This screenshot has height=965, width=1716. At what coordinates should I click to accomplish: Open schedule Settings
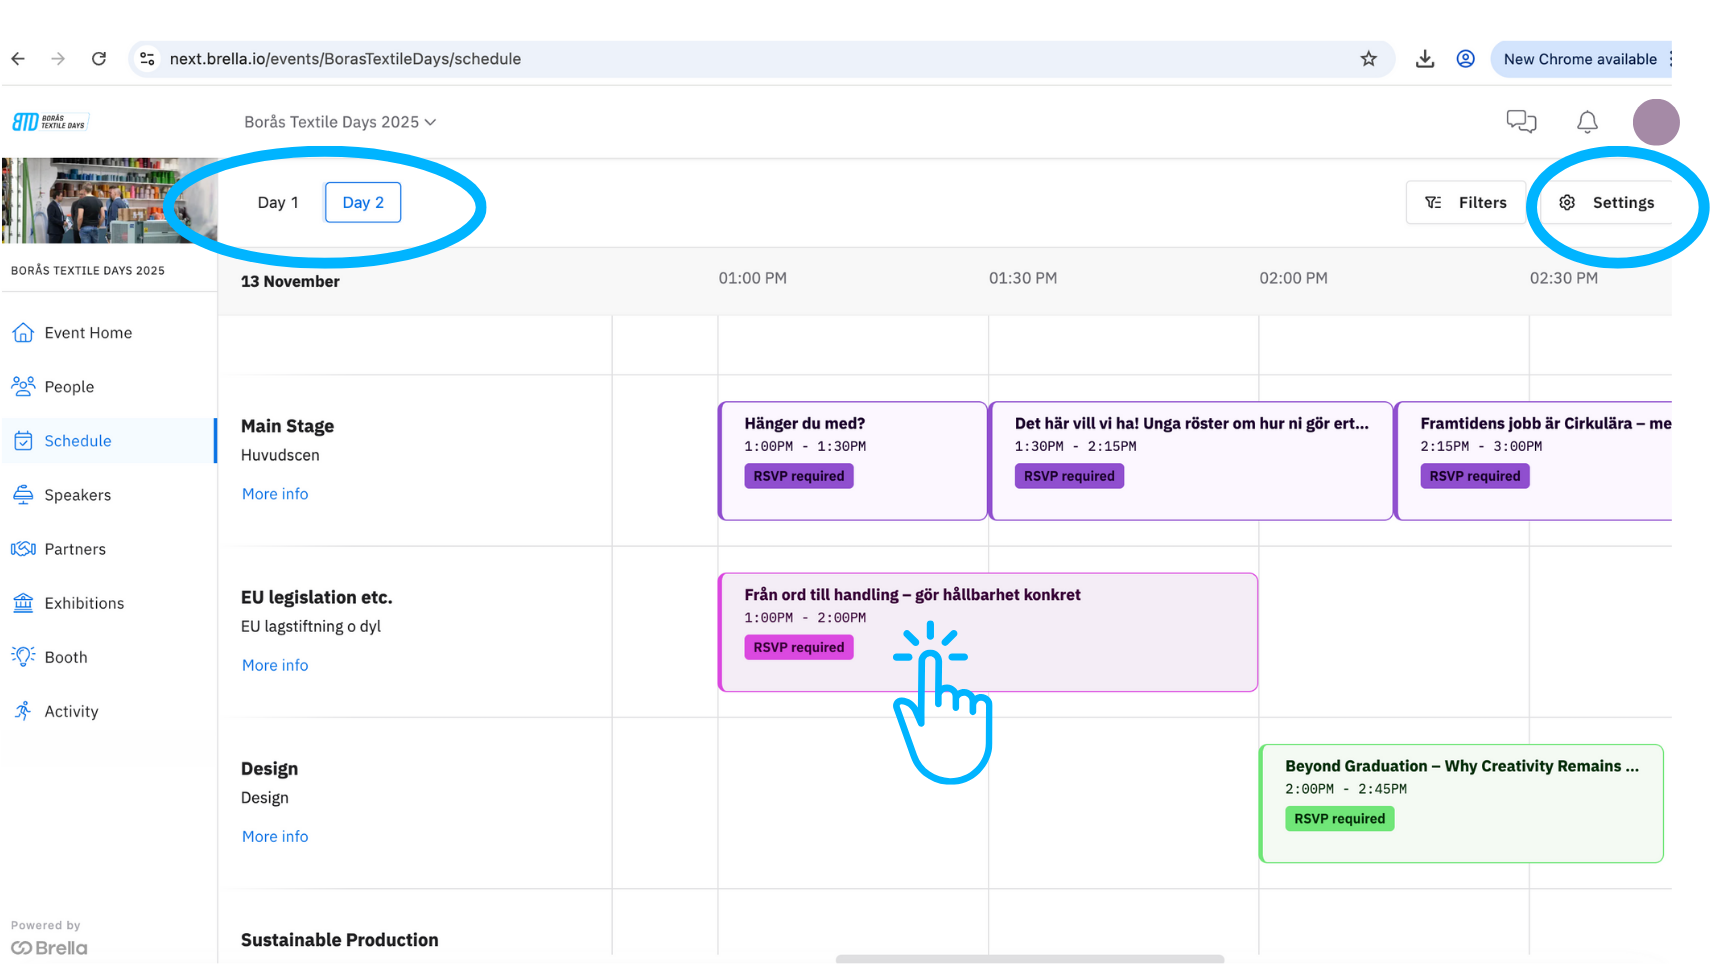(1608, 203)
